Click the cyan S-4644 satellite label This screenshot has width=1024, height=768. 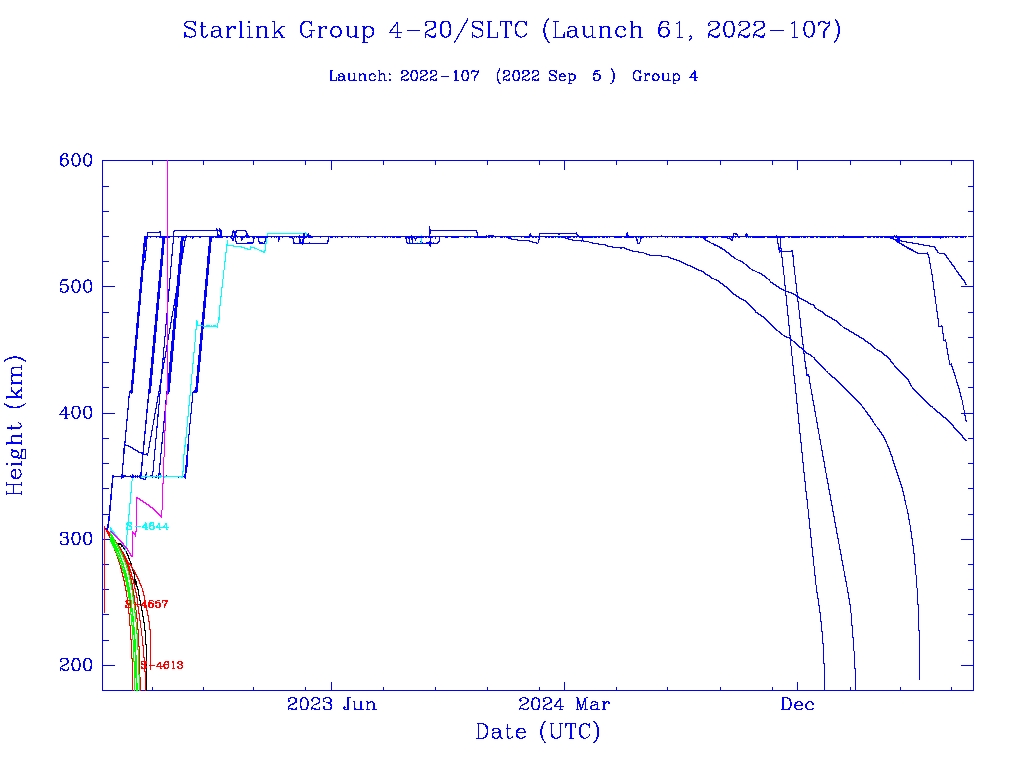pos(147,526)
